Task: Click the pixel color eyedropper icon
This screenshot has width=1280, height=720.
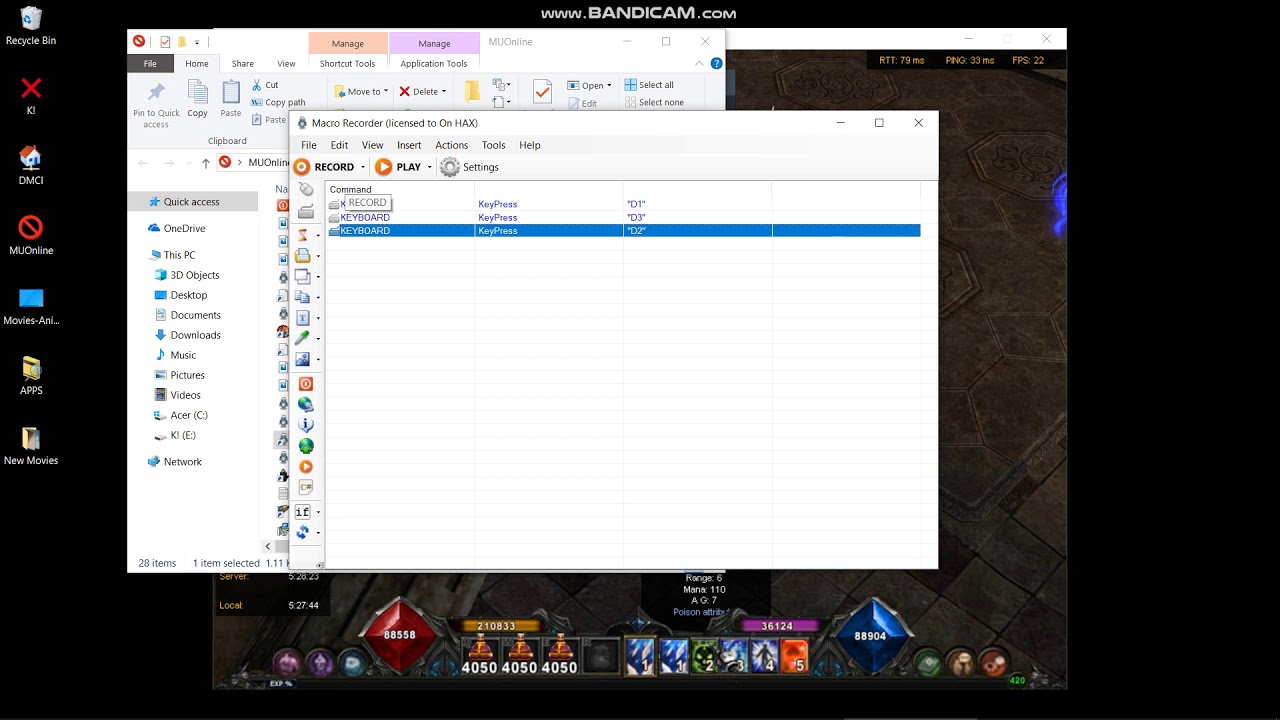Action: (303, 338)
